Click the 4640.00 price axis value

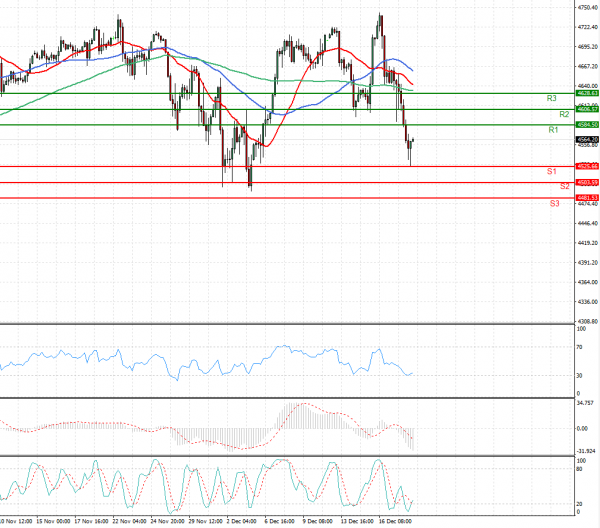pos(588,86)
